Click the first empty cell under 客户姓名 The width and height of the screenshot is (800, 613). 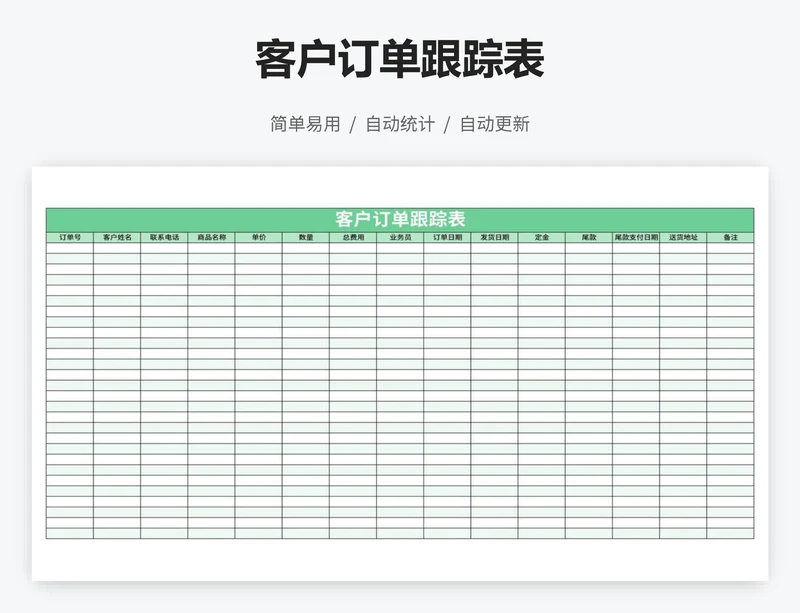pos(117,248)
